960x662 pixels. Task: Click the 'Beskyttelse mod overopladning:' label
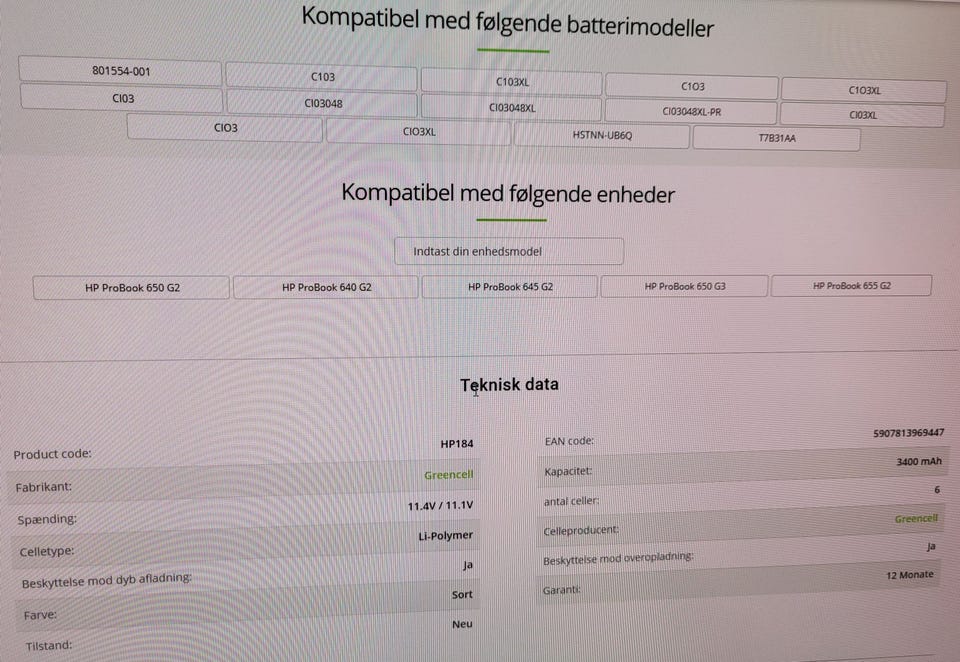(x=618, y=559)
